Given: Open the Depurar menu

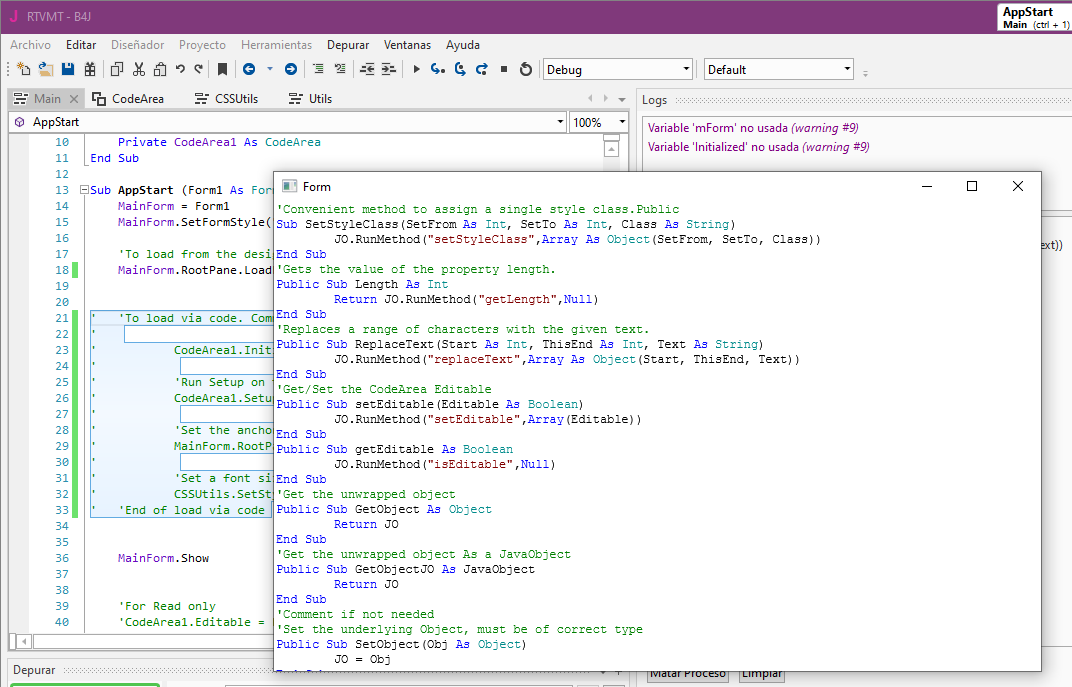Looking at the screenshot, I should click(x=348, y=45).
